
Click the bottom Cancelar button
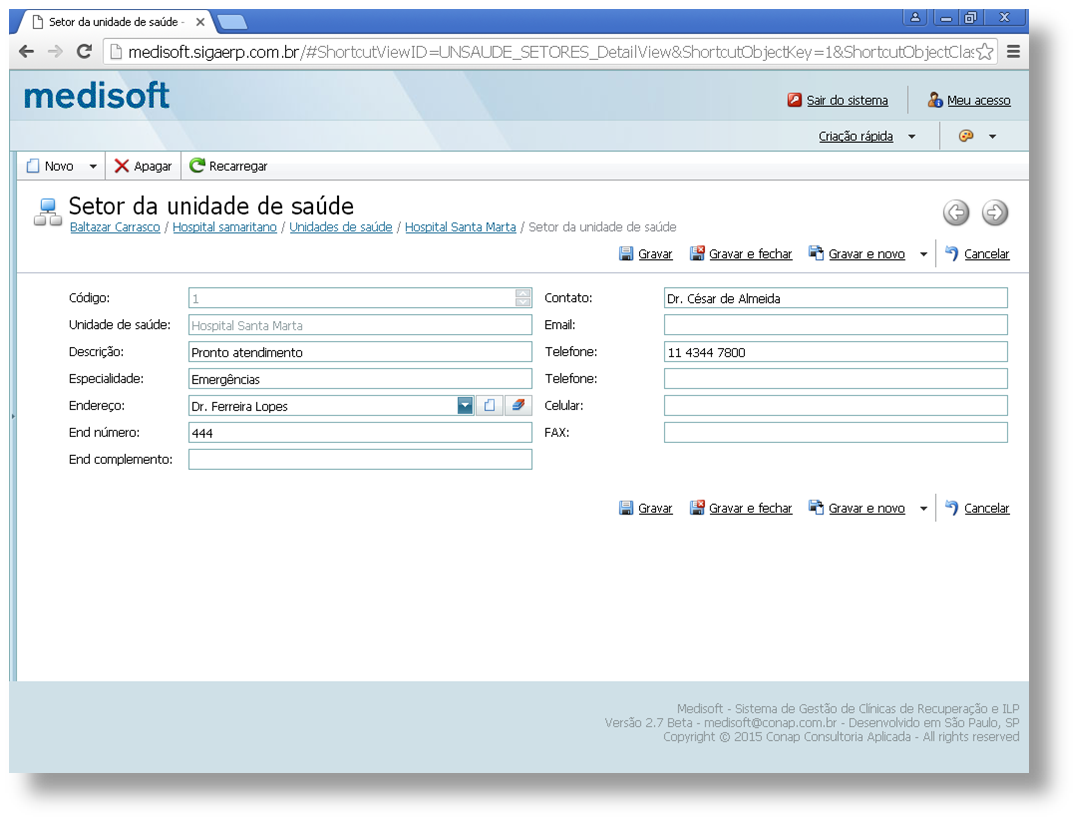[977, 508]
